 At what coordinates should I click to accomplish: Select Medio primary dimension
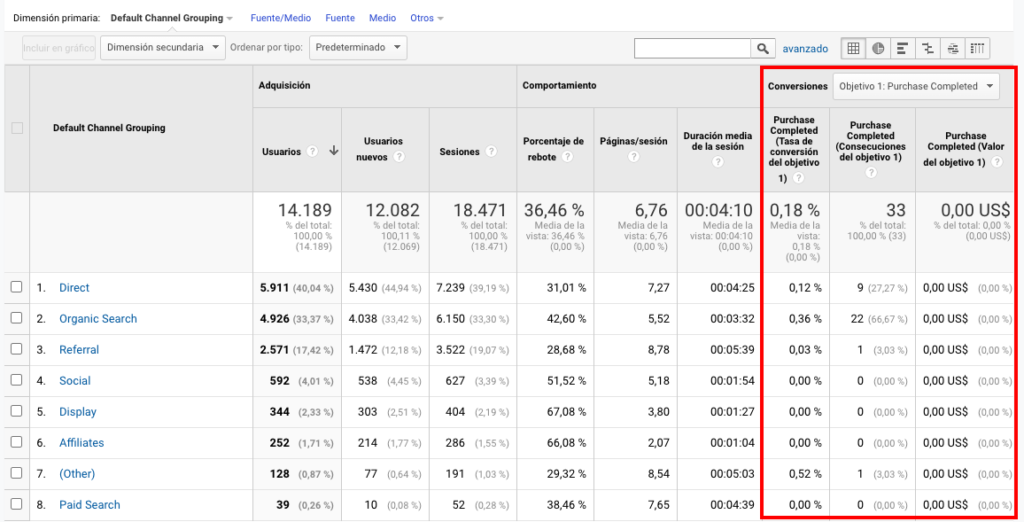[382, 18]
